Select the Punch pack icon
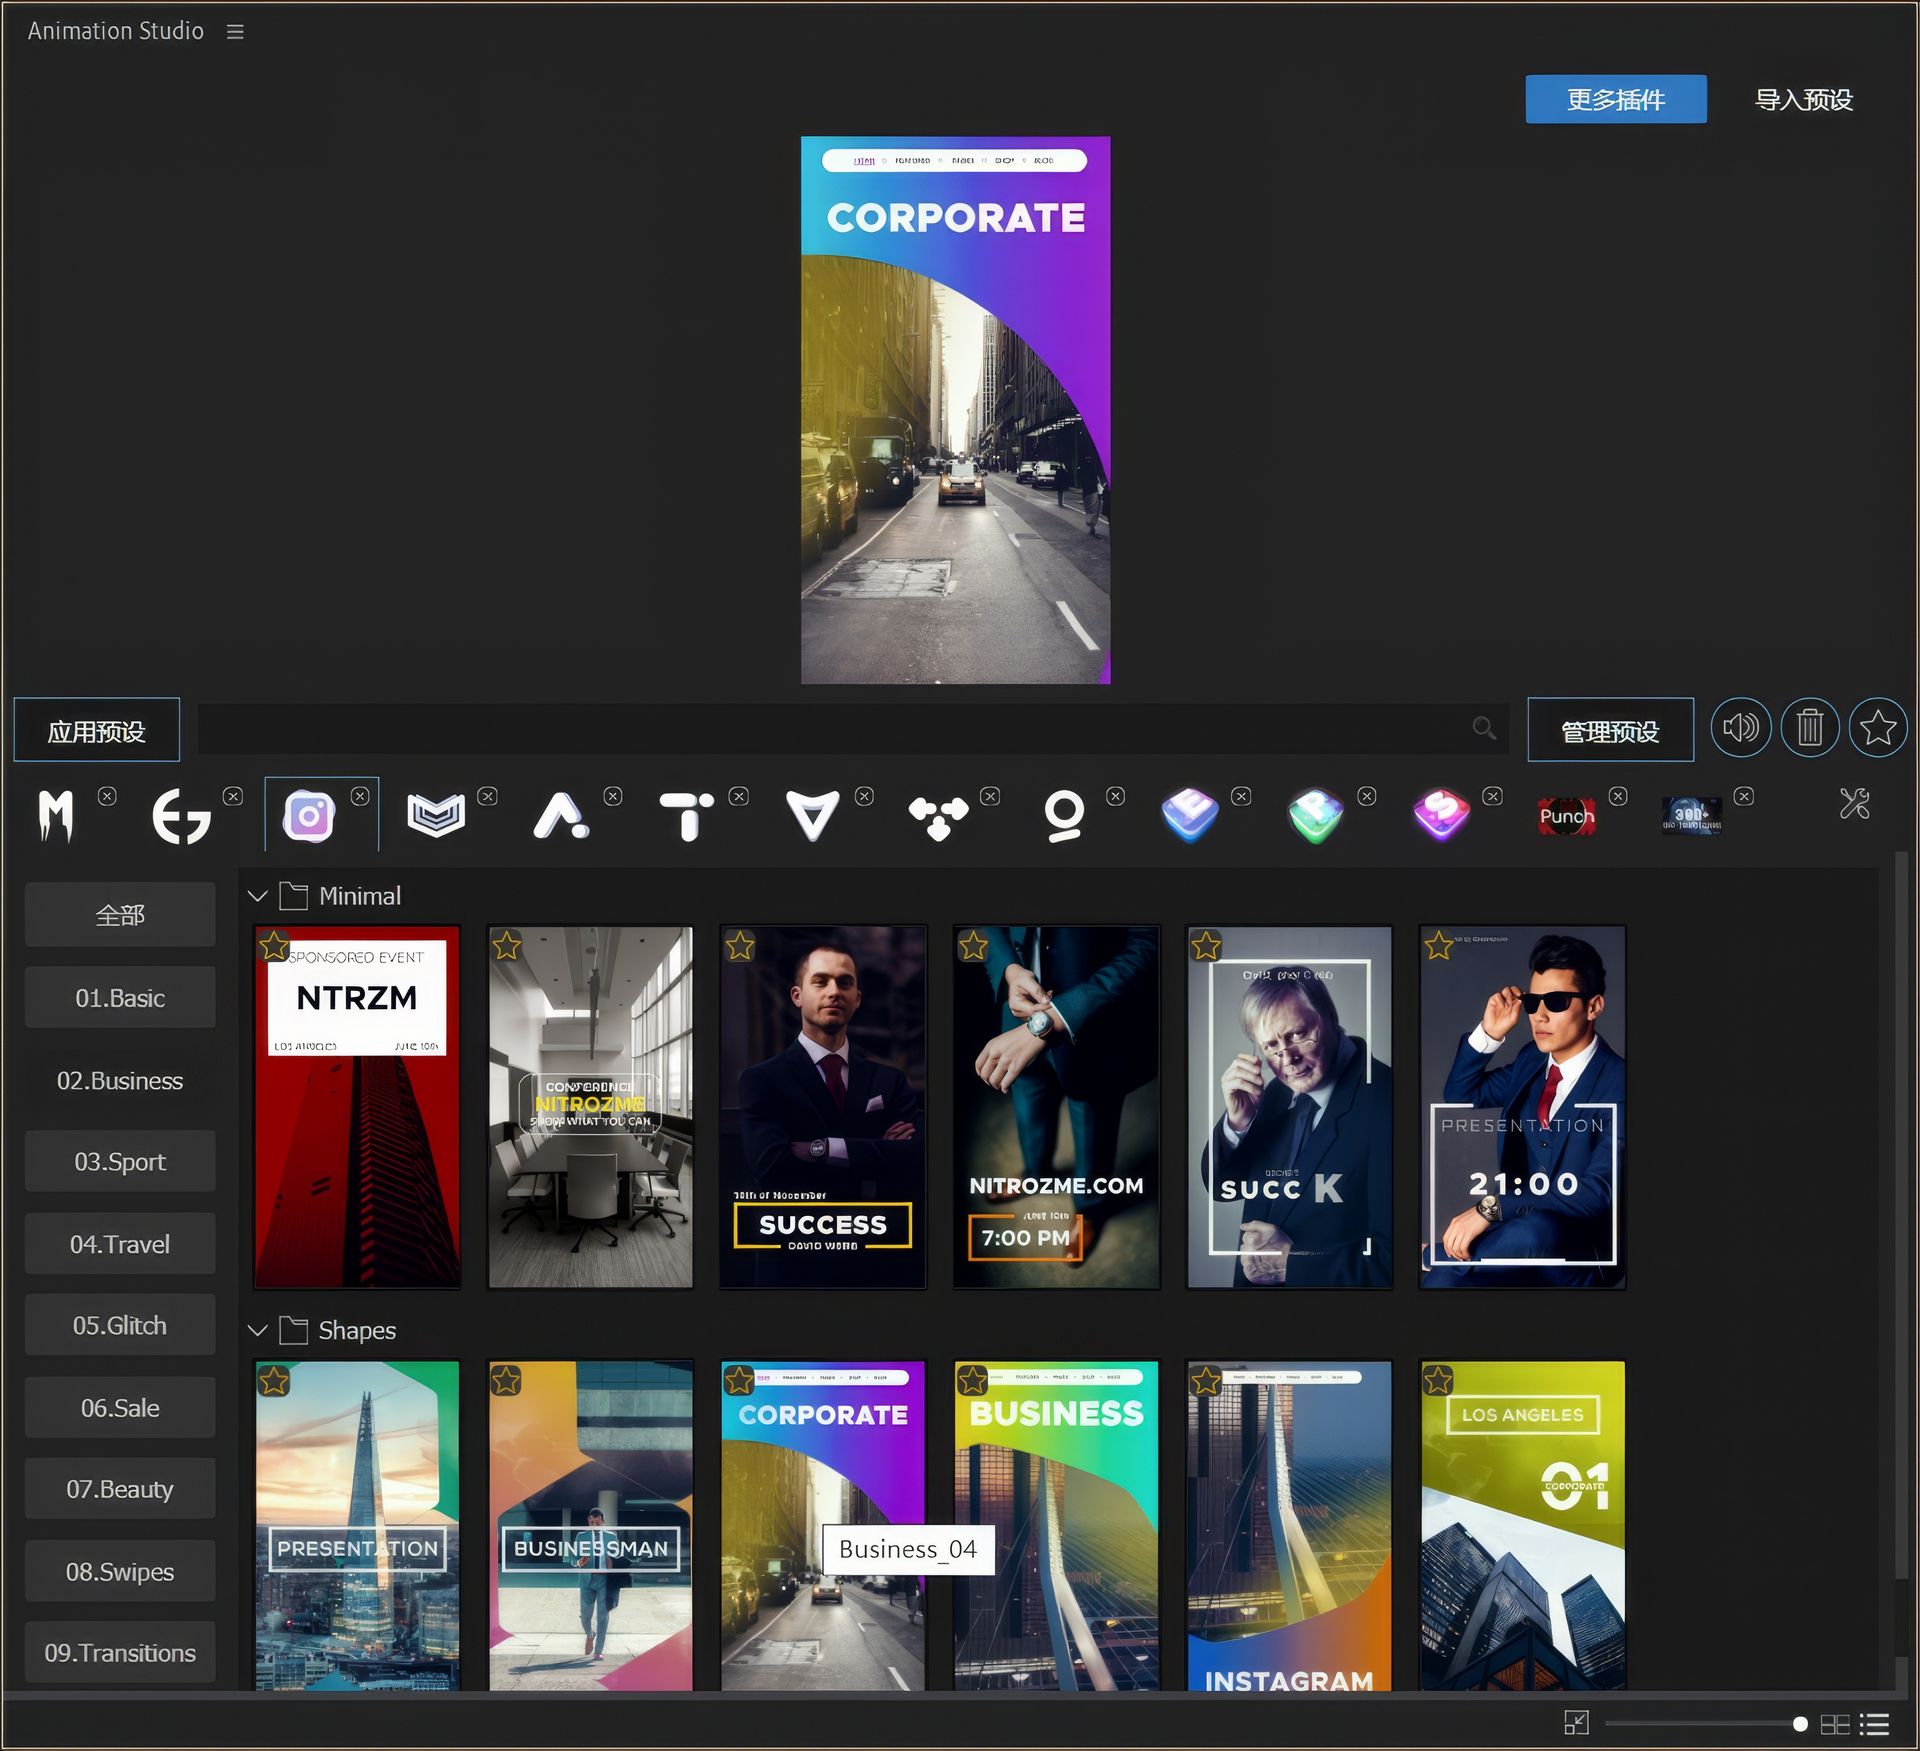This screenshot has width=1920, height=1751. click(x=1567, y=816)
